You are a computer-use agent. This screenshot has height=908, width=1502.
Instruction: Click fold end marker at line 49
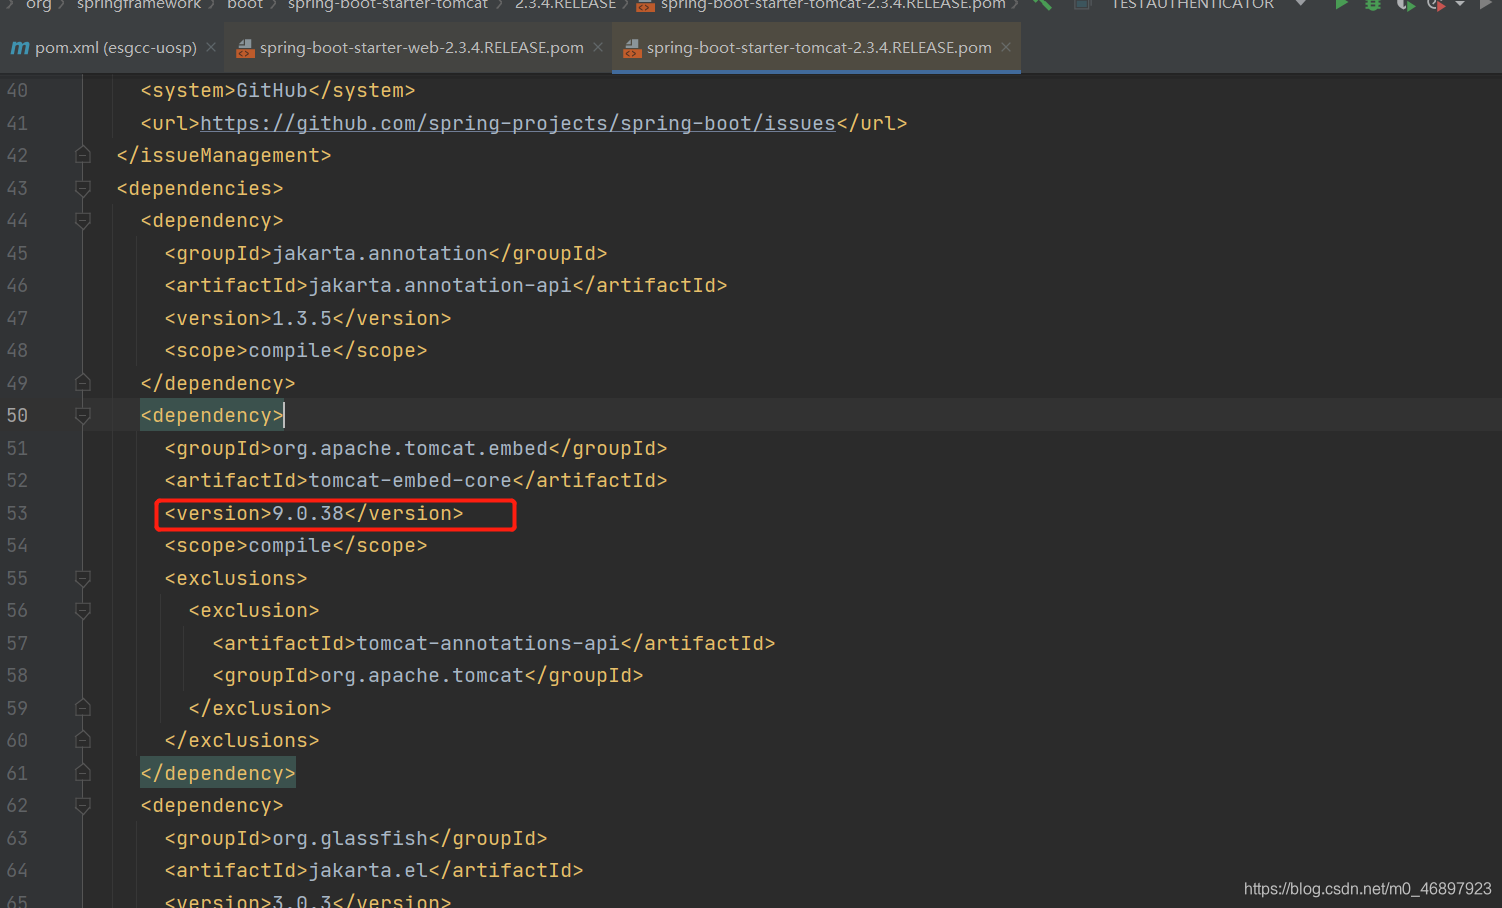click(83, 383)
